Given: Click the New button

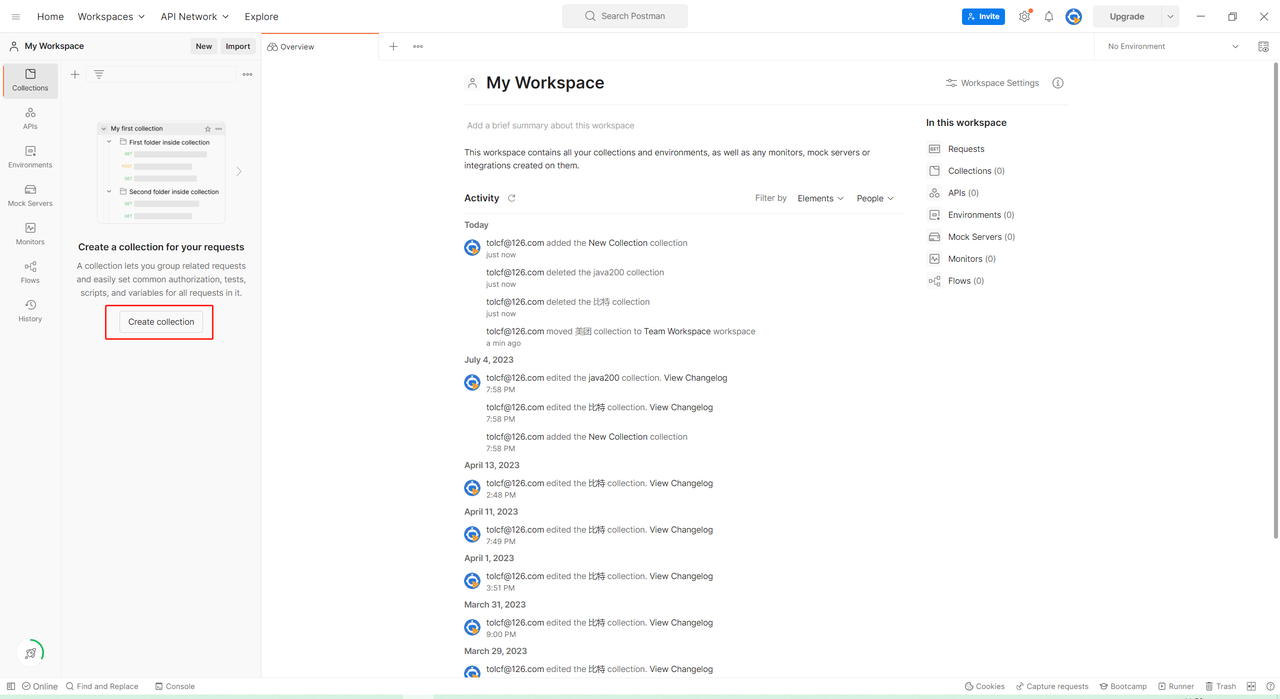Looking at the screenshot, I should point(204,46).
